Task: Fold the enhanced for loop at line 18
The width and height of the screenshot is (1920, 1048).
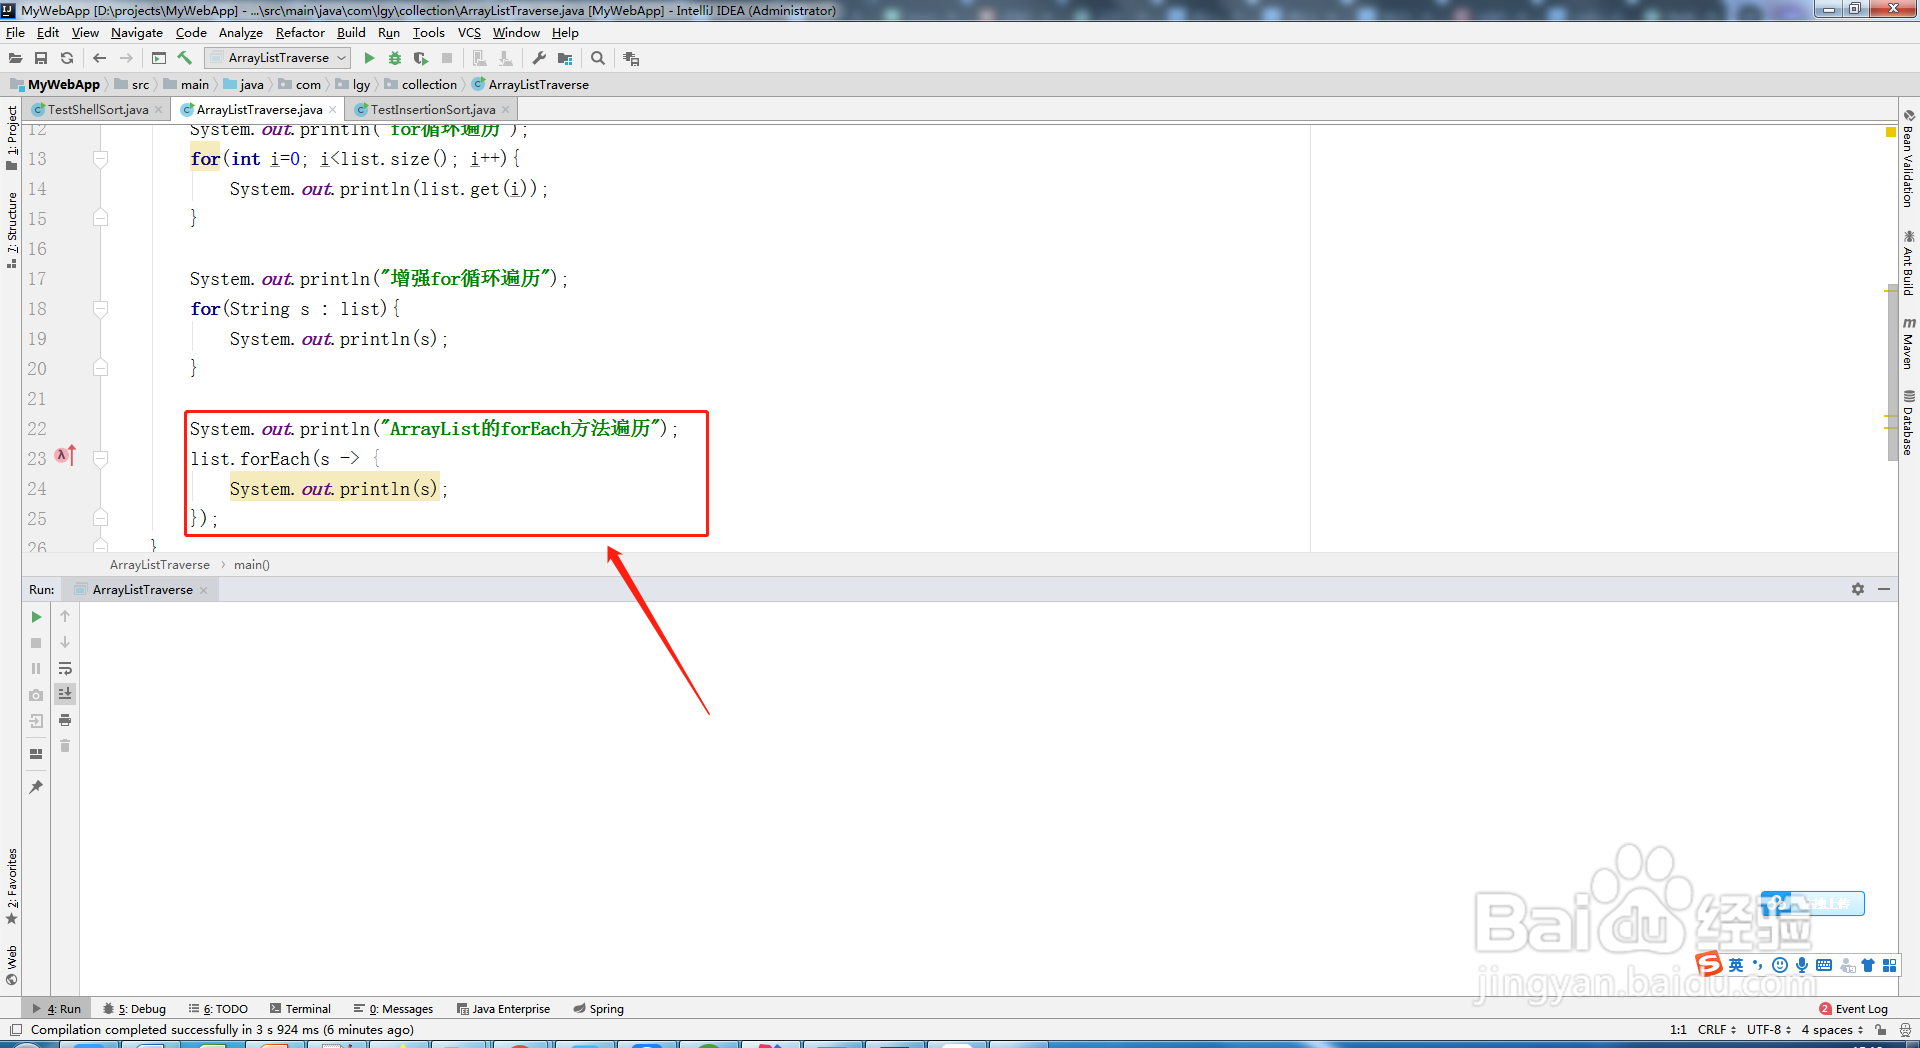Action: point(100,308)
